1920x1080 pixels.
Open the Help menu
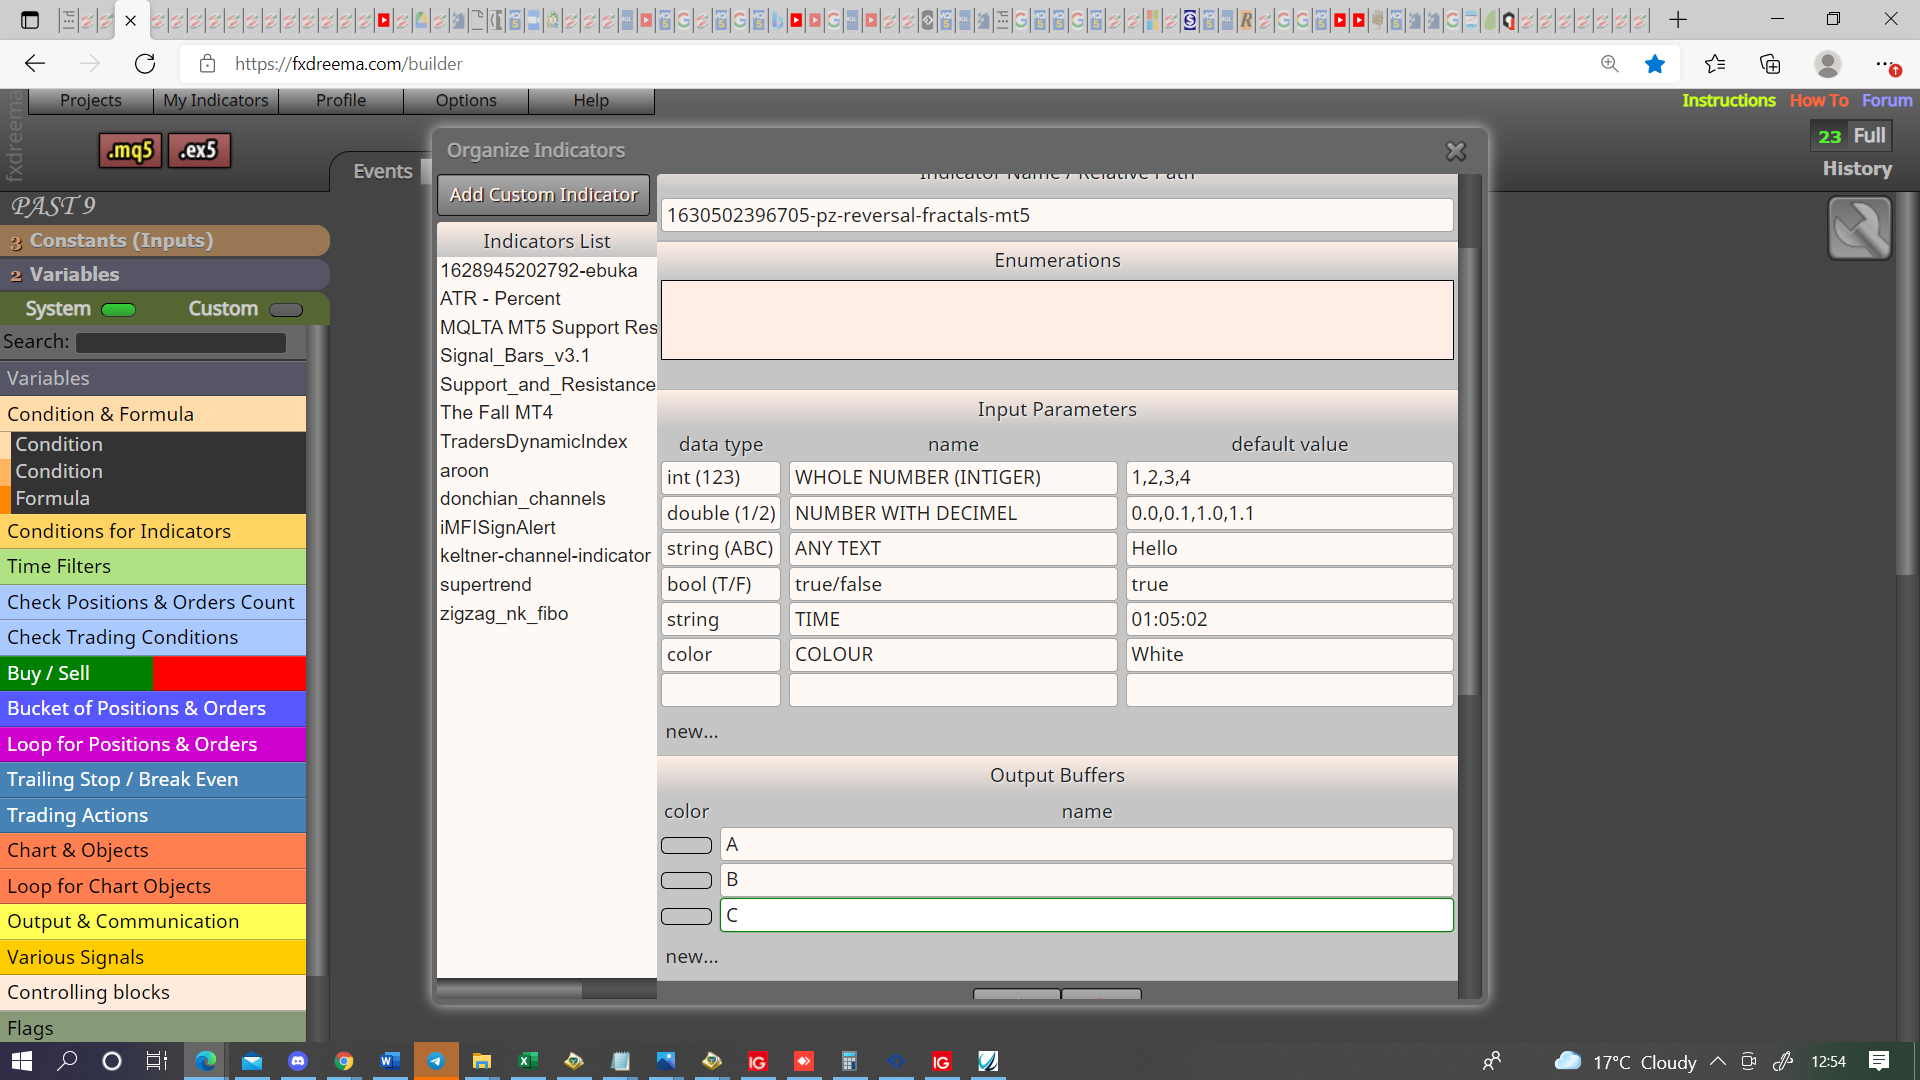[x=591, y=100]
